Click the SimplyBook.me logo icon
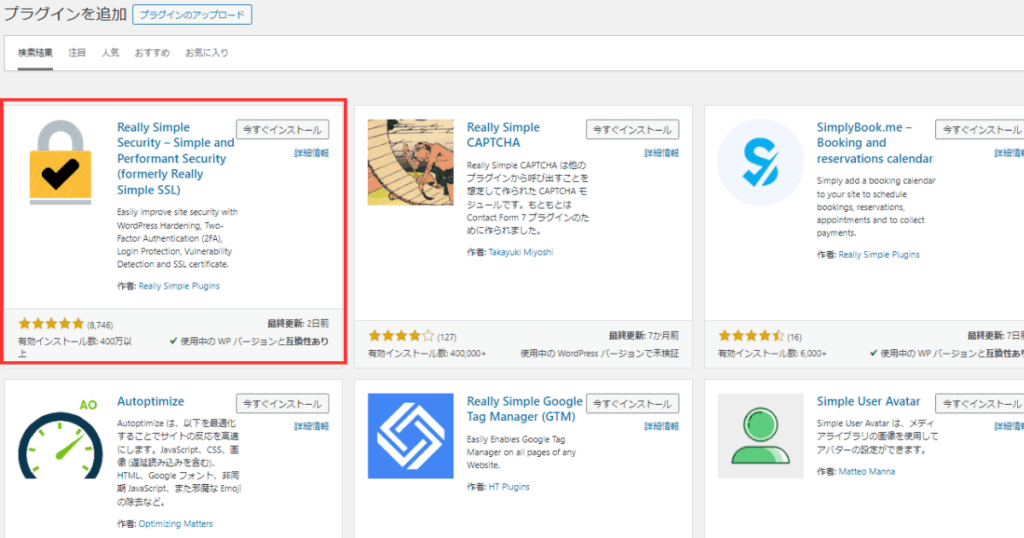The width and height of the screenshot is (1024, 538). (760, 162)
